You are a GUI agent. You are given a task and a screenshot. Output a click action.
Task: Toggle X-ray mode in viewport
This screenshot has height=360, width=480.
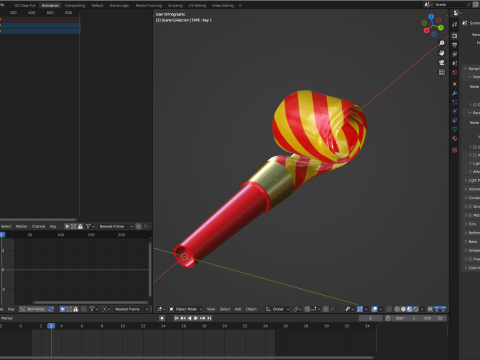[389, 309]
